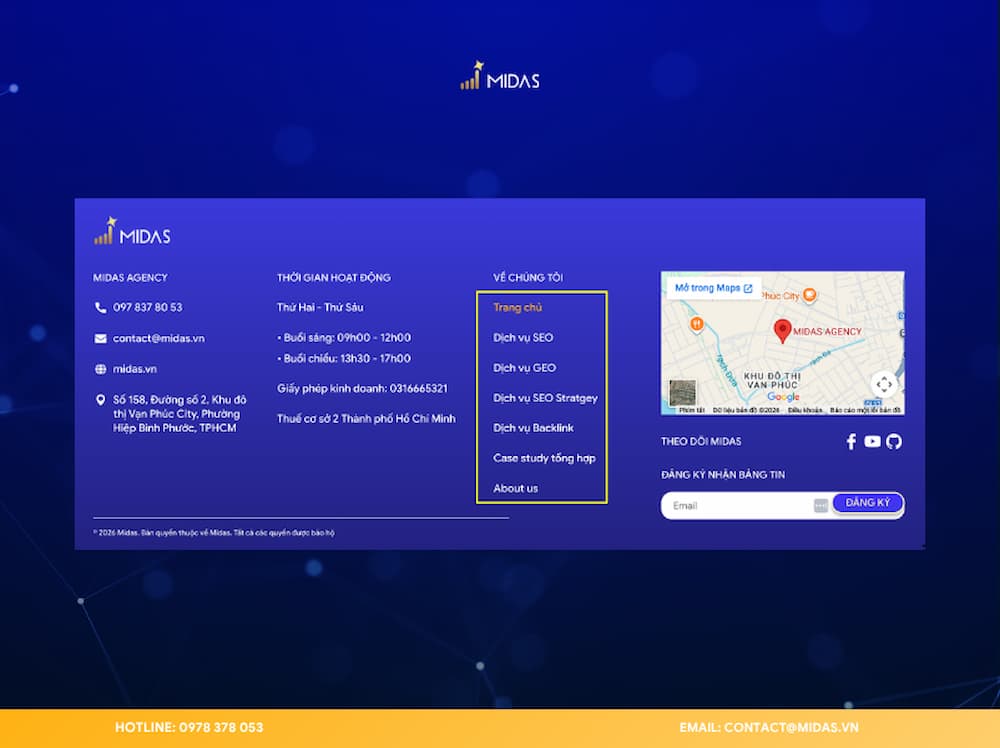Screen dimensions: 1000x748
Task: Click the password-manager icon in Email field
Action: tap(821, 506)
